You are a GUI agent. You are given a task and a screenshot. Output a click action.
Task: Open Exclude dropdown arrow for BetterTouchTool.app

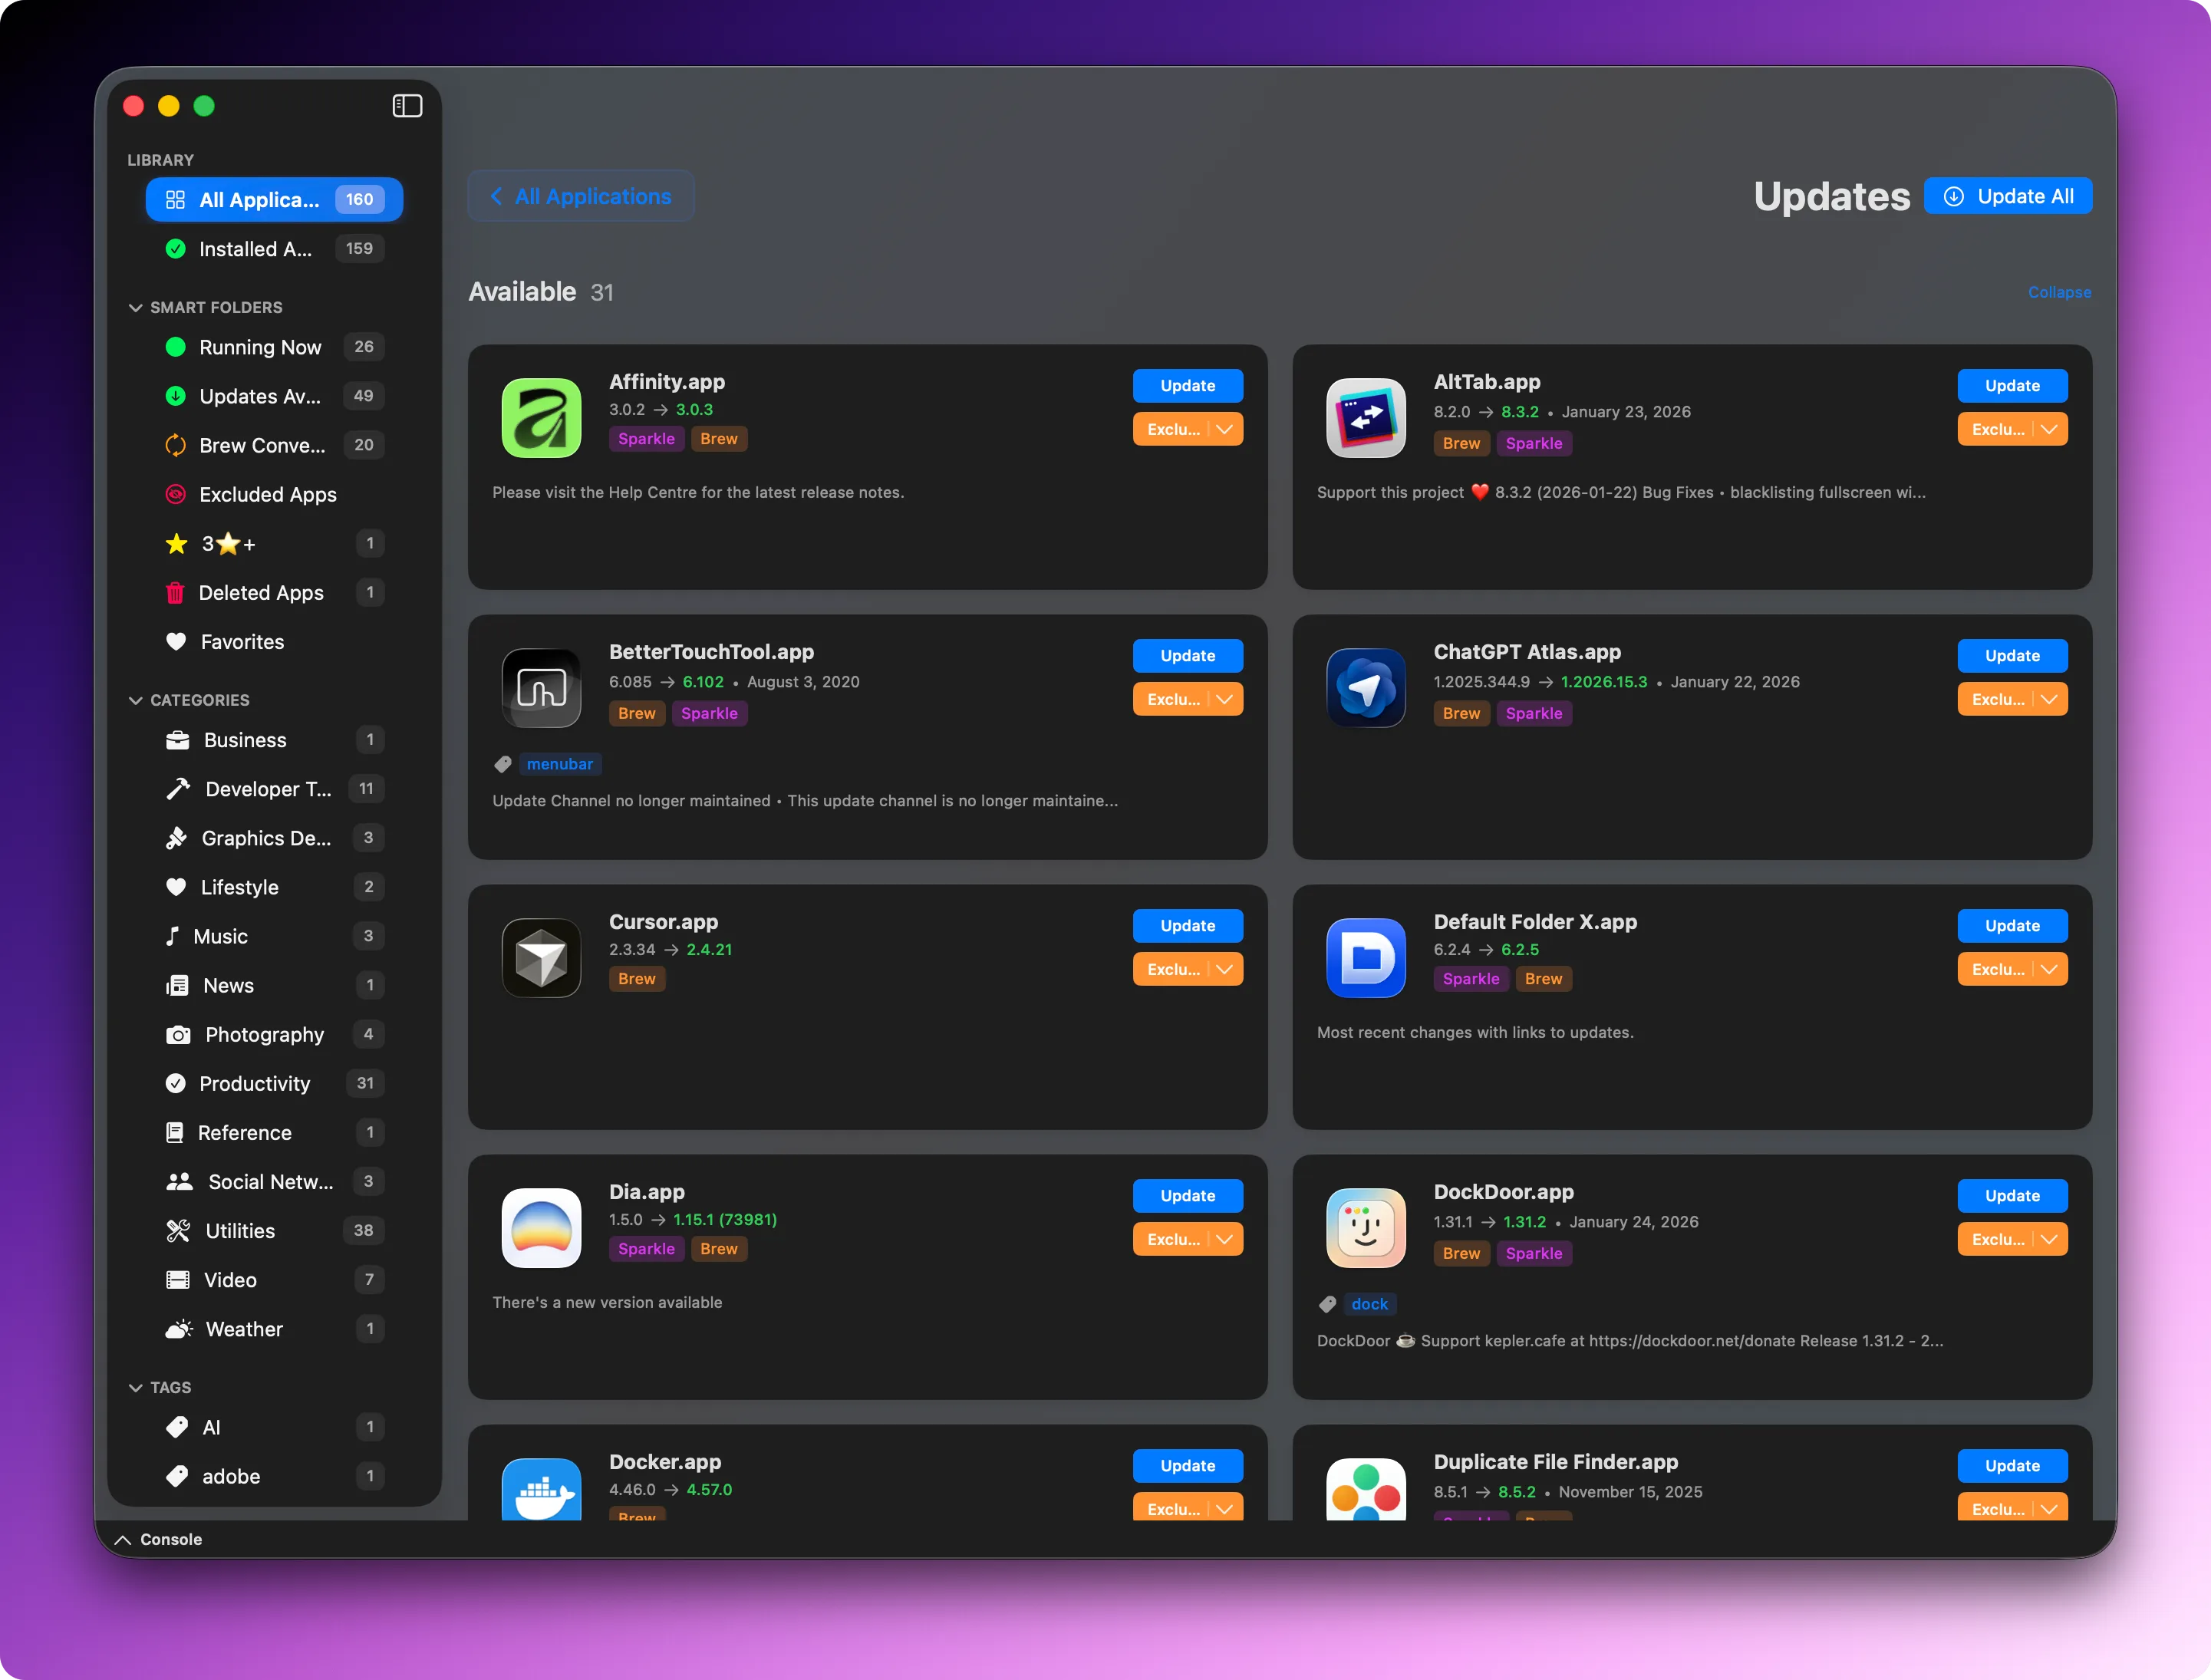1224,699
